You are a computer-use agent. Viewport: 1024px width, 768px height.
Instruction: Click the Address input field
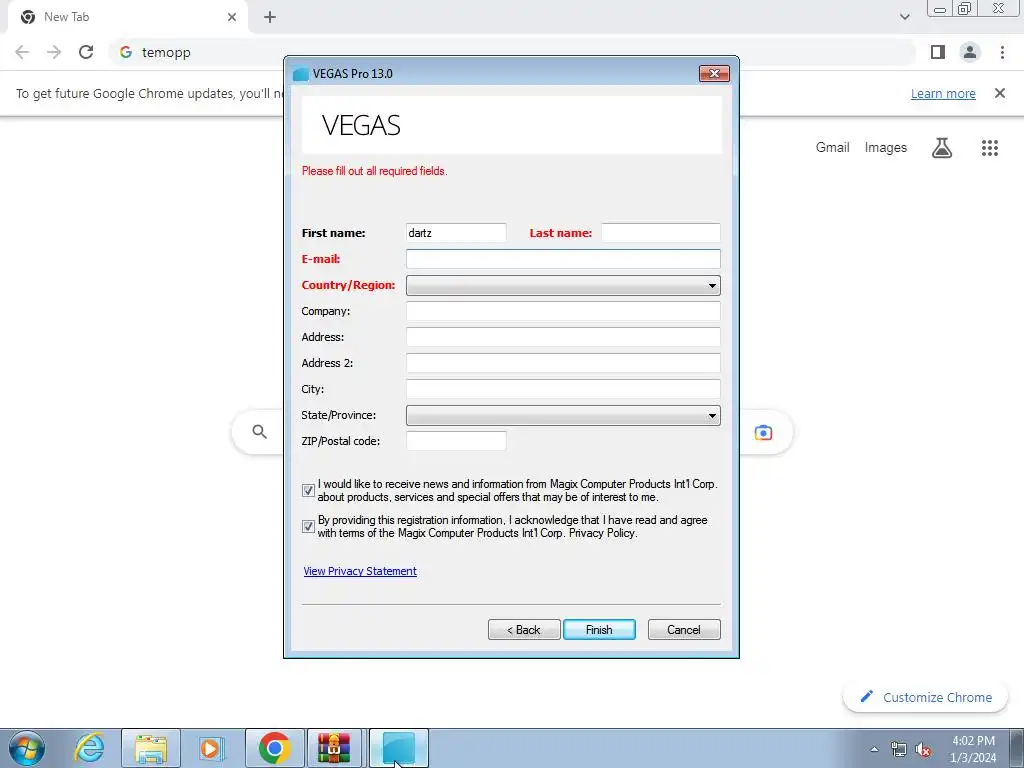pyautogui.click(x=563, y=337)
